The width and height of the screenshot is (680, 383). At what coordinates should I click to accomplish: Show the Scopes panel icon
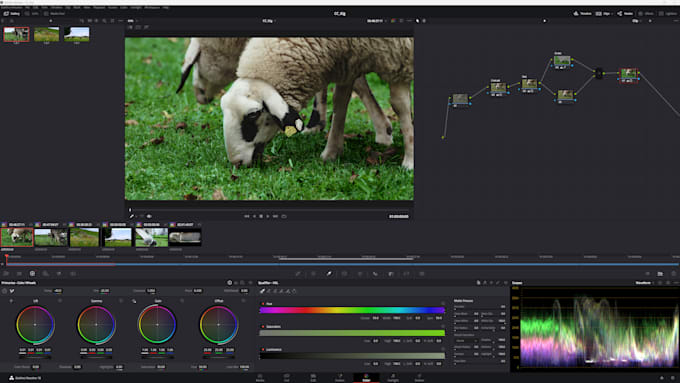pos(660,274)
